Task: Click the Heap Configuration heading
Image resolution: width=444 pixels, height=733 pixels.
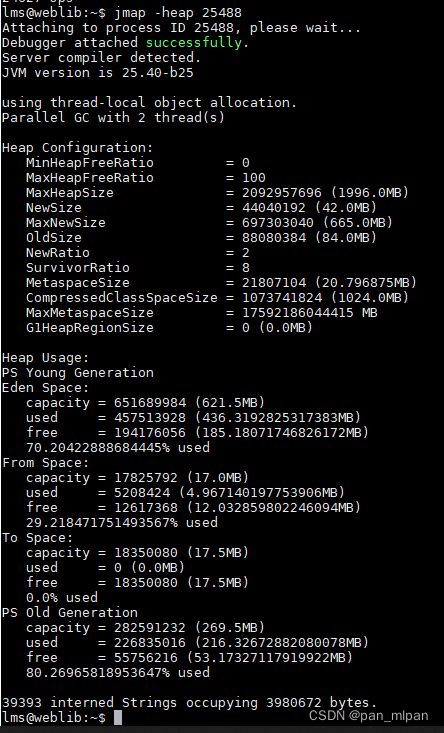Action: [x=78, y=148]
